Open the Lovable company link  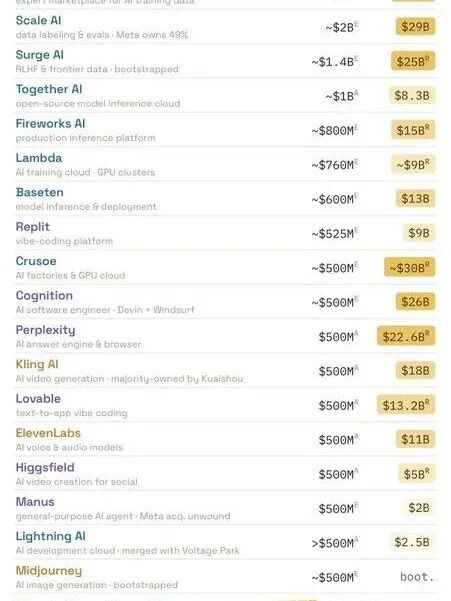coord(38,399)
